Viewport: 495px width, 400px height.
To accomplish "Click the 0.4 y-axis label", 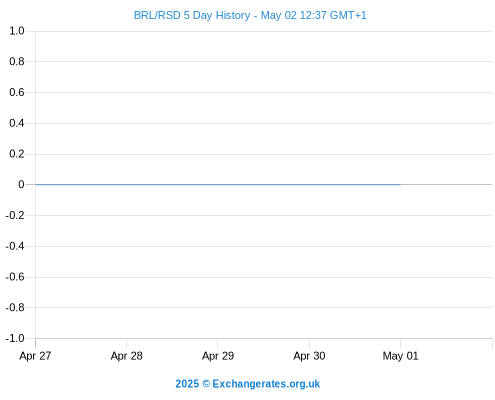I will point(17,123).
